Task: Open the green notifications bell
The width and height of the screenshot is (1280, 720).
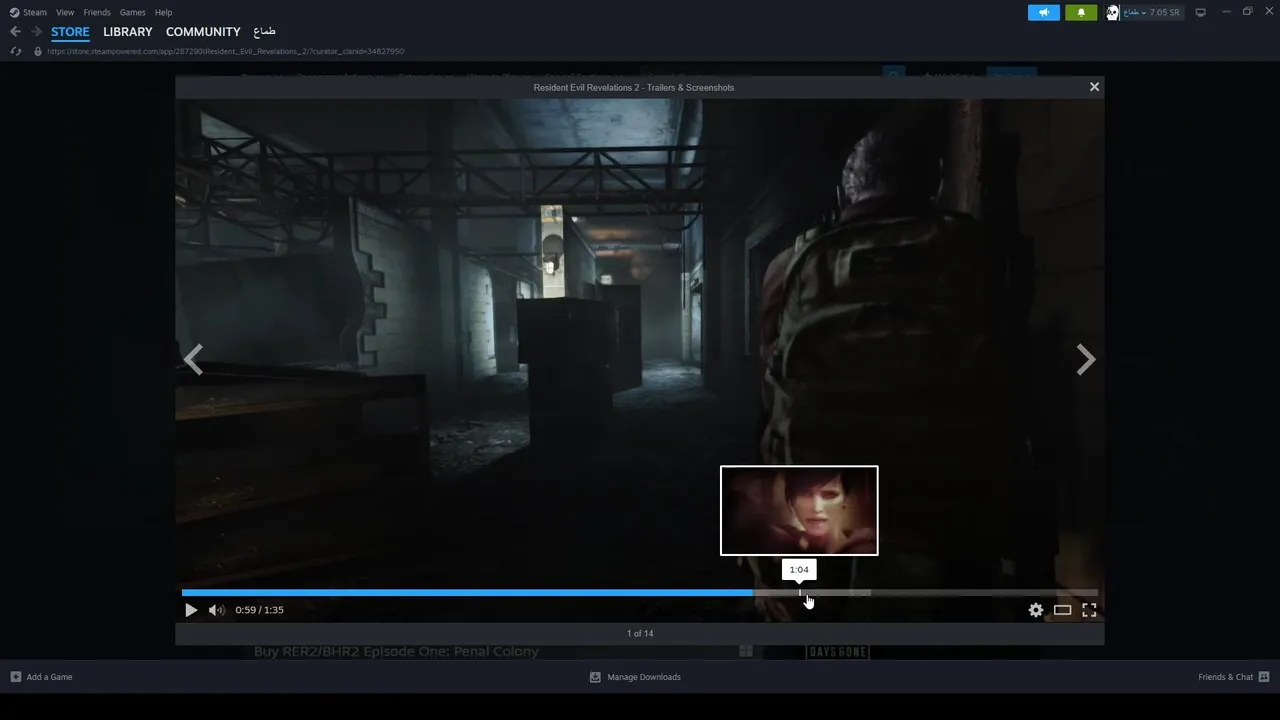Action: pos(1081,12)
